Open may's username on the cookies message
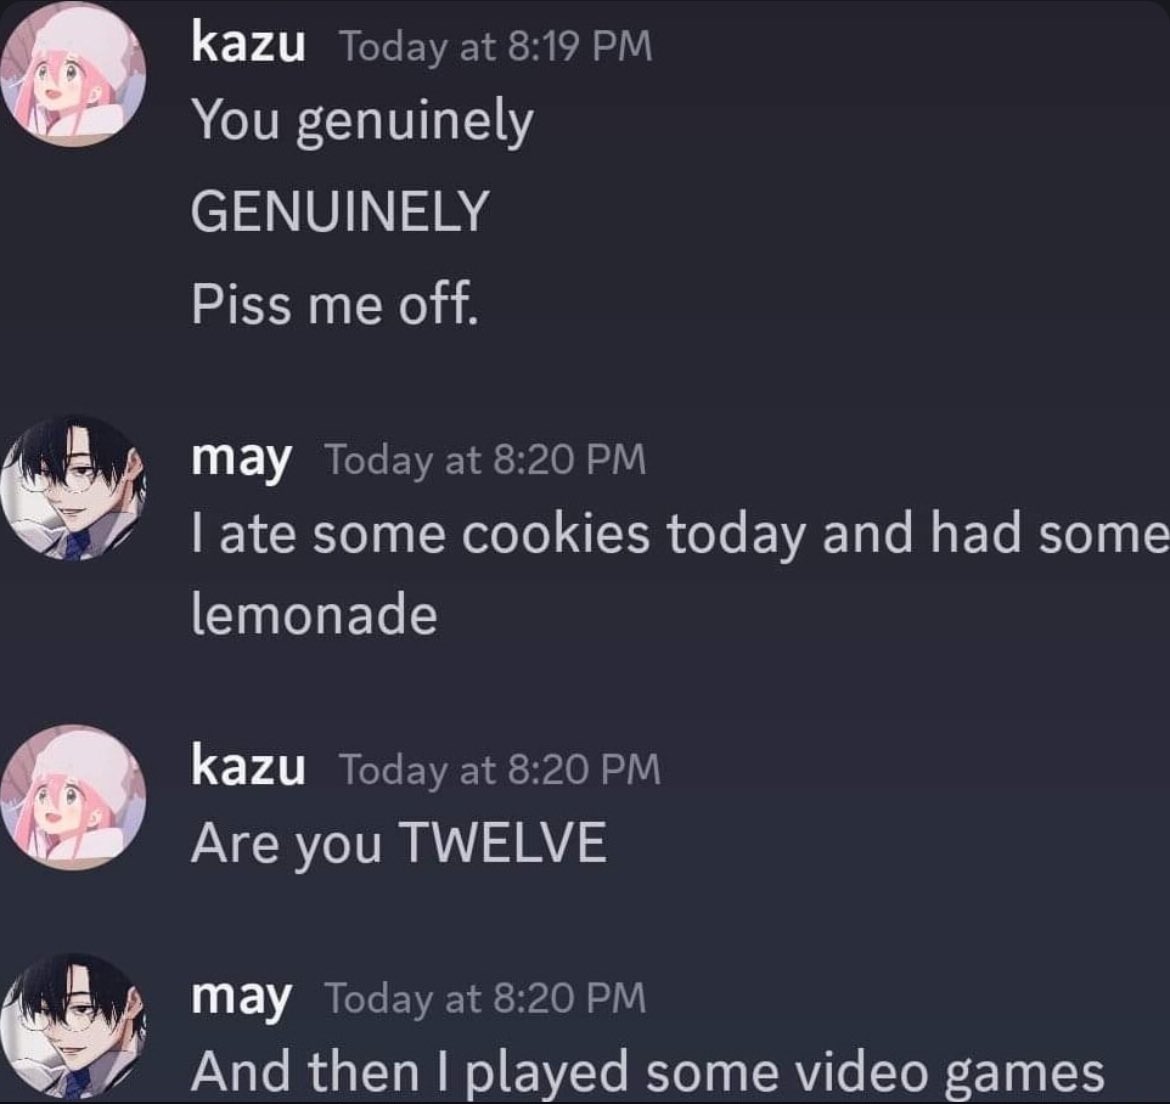 (x=240, y=458)
